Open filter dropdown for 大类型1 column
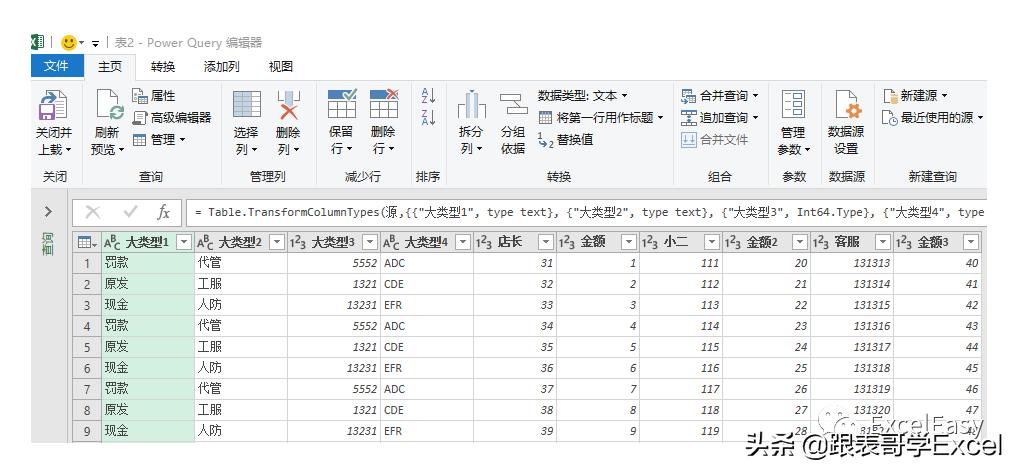Image resolution: width=1016 pixels, height=472 pixels. [x=185, y=242]
